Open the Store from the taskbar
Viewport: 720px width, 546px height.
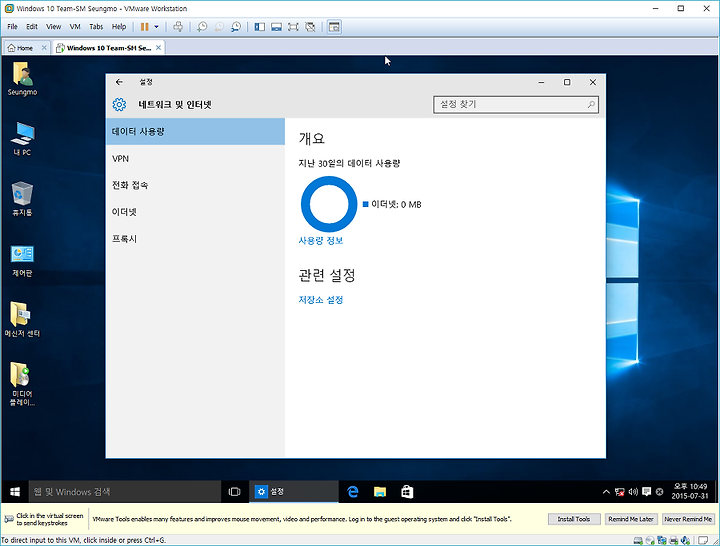pyautogui.click(x=407, y=492)
